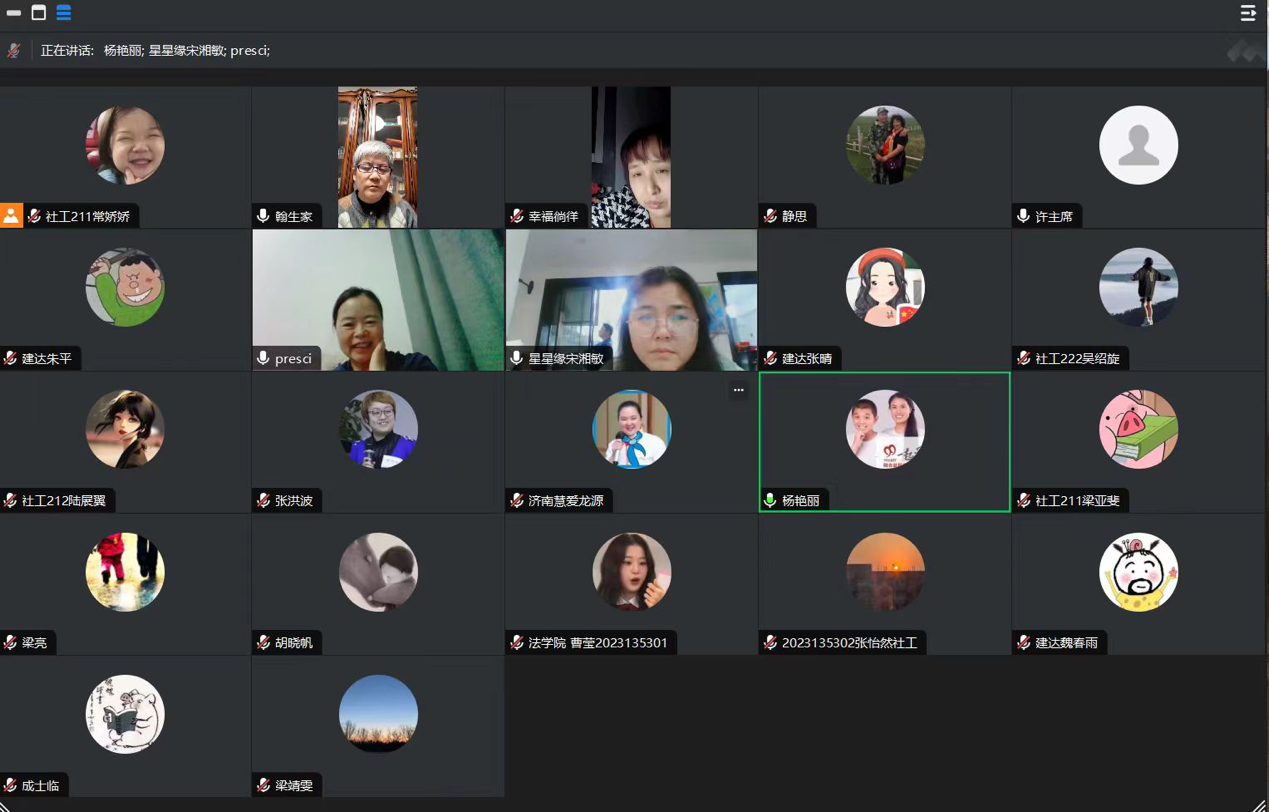The width and height of the screenshot is (1269, 812).
Task: Click the grid layout view icon
Action: [x=63, y=13]
